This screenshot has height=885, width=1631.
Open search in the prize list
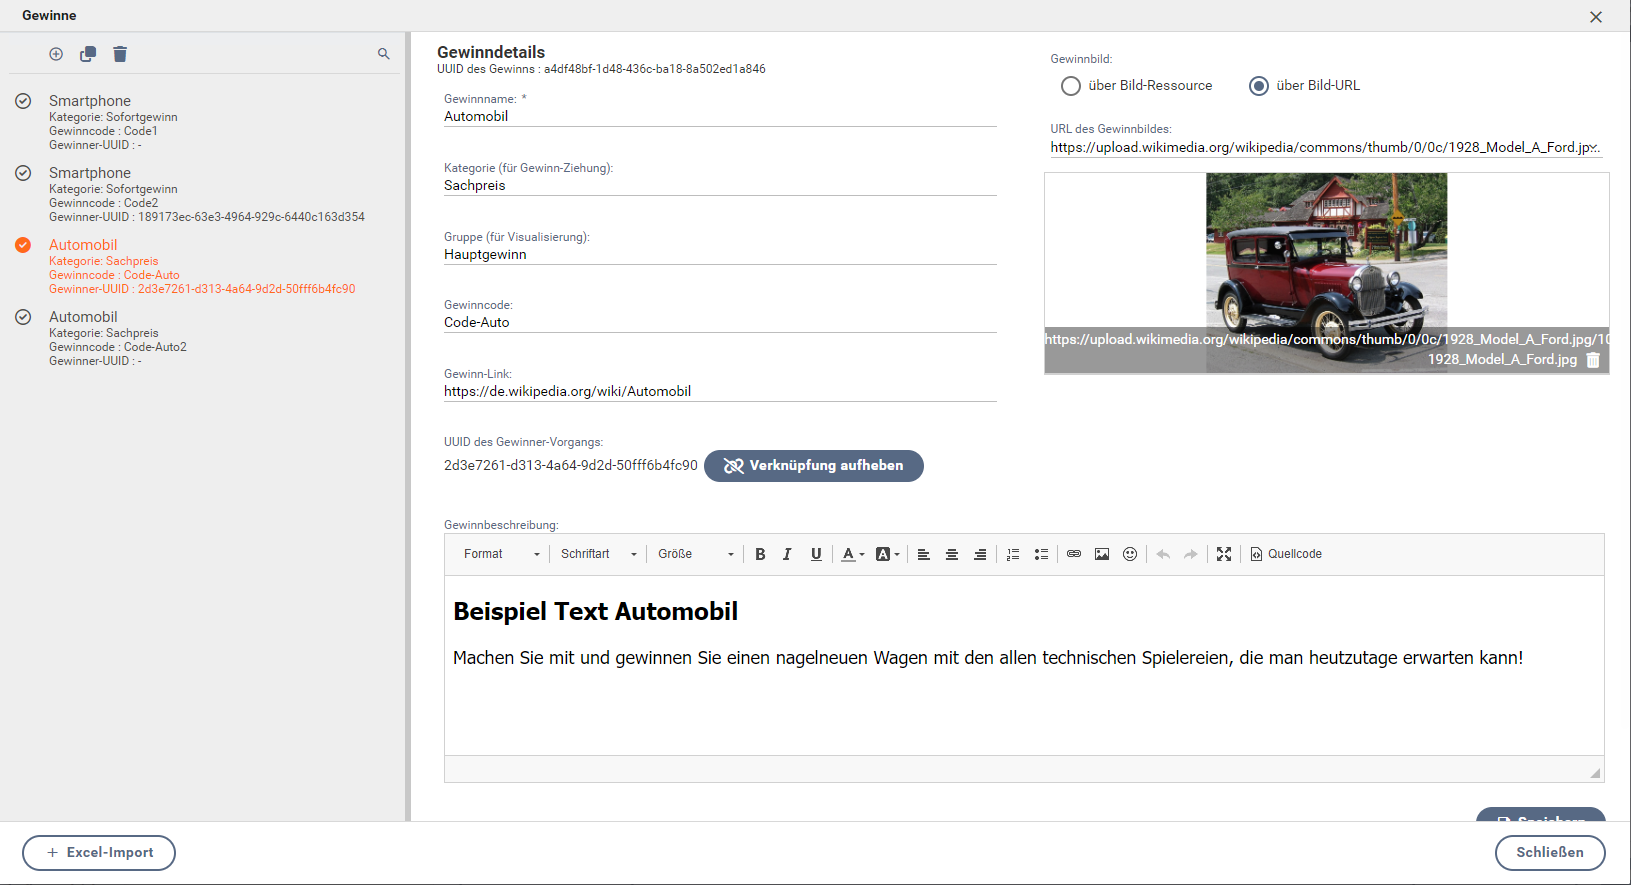pos(384,54)
